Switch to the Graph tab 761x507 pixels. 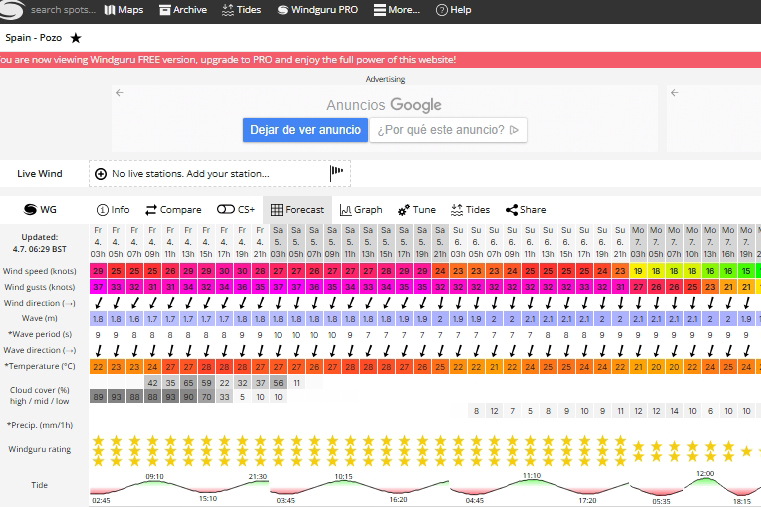[361, 210]
